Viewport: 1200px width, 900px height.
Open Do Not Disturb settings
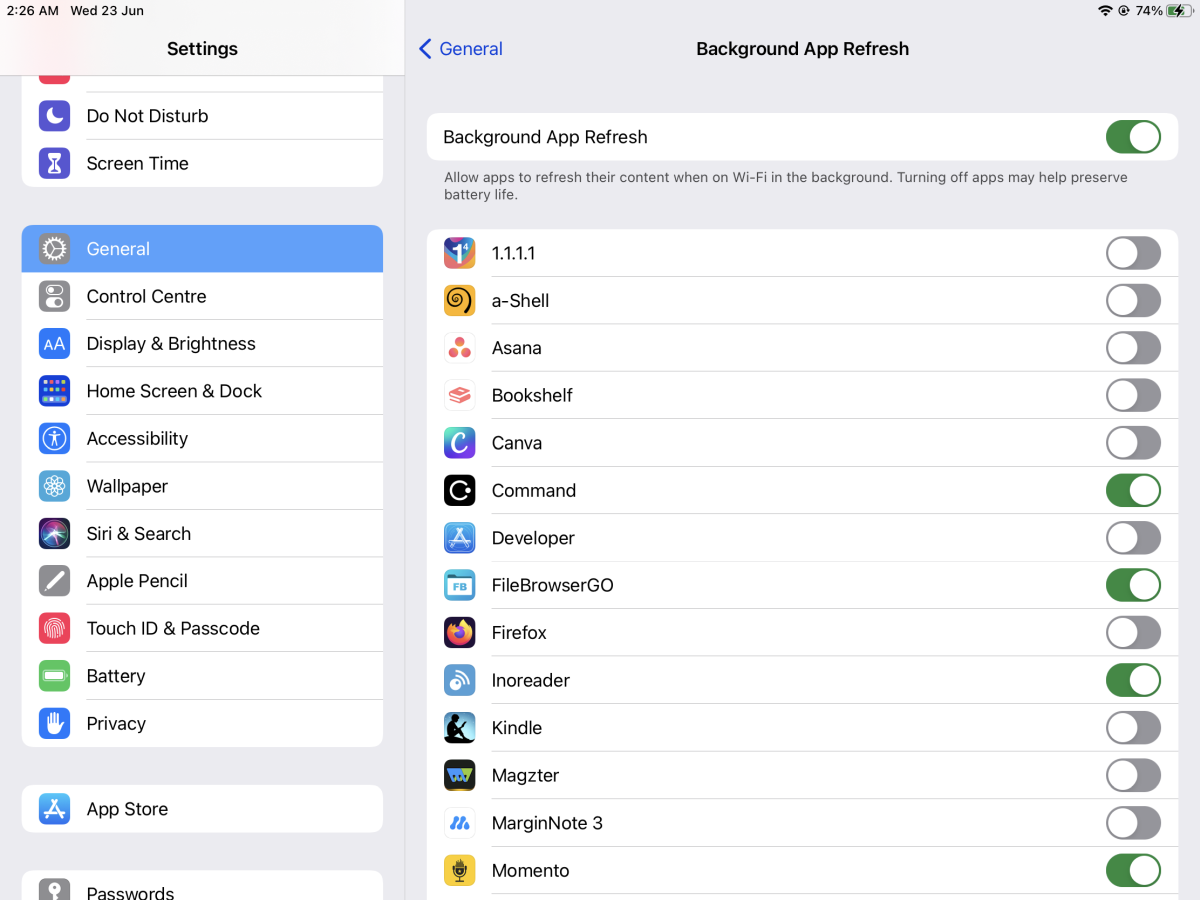point(202,116)
